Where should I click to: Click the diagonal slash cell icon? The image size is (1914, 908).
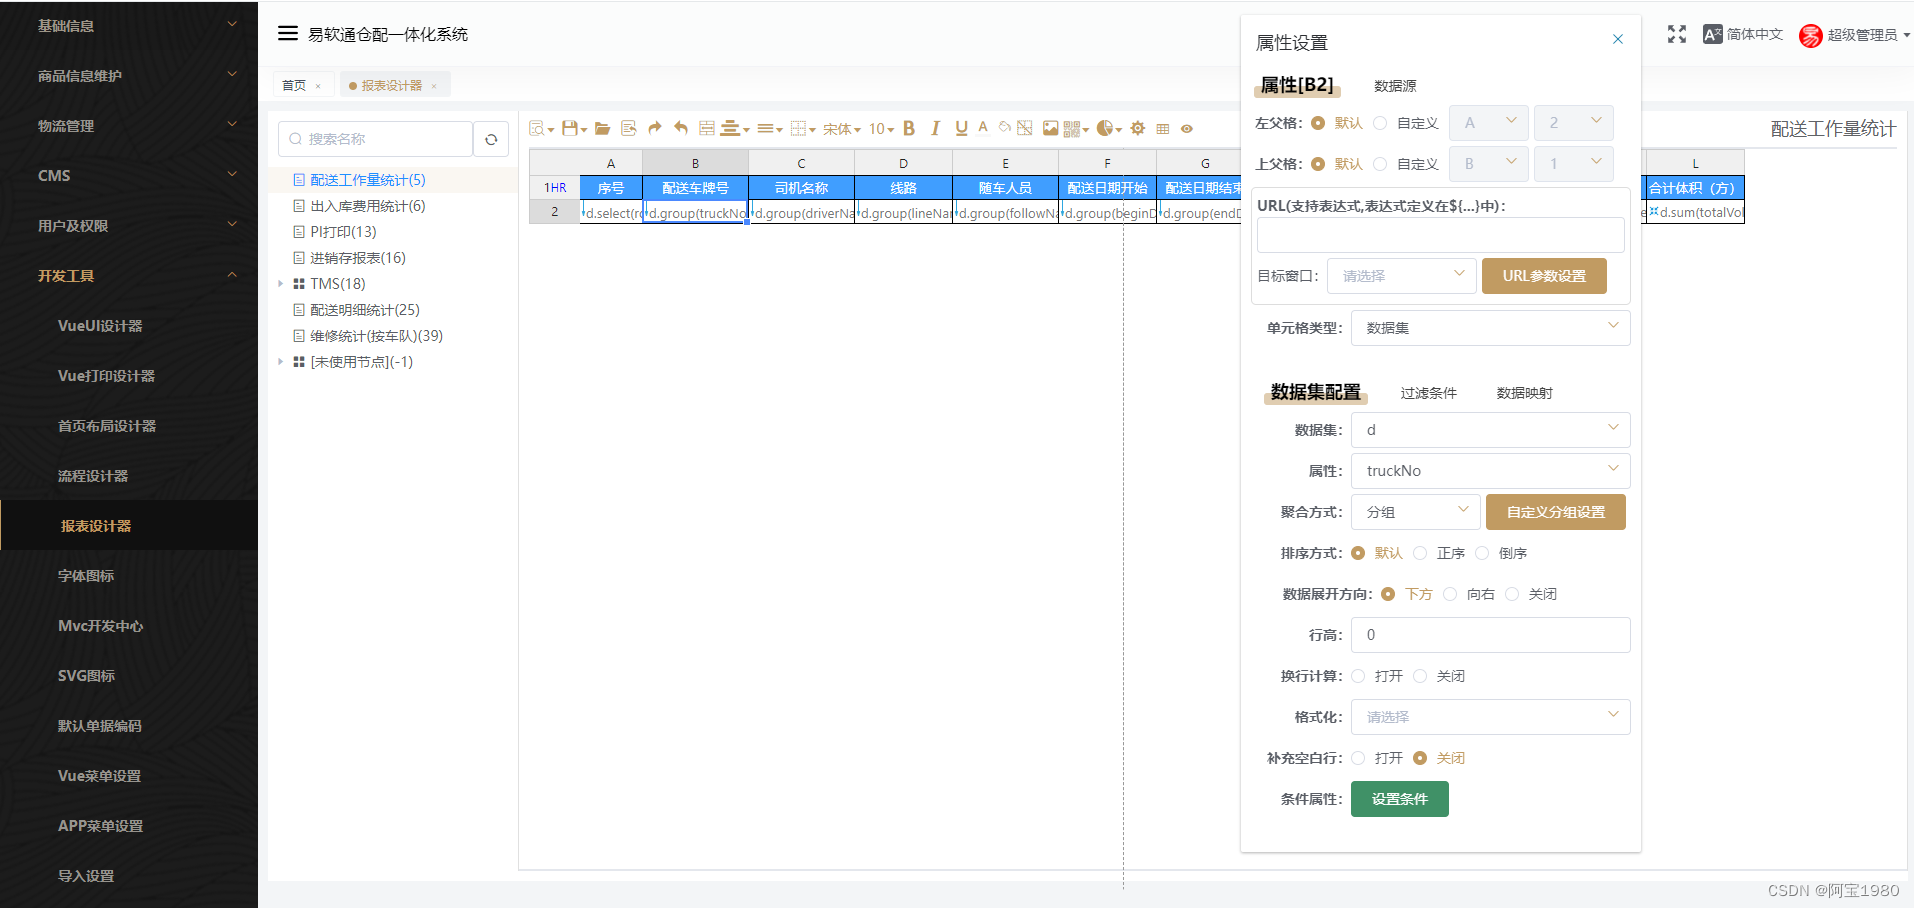coord(1025,128)
